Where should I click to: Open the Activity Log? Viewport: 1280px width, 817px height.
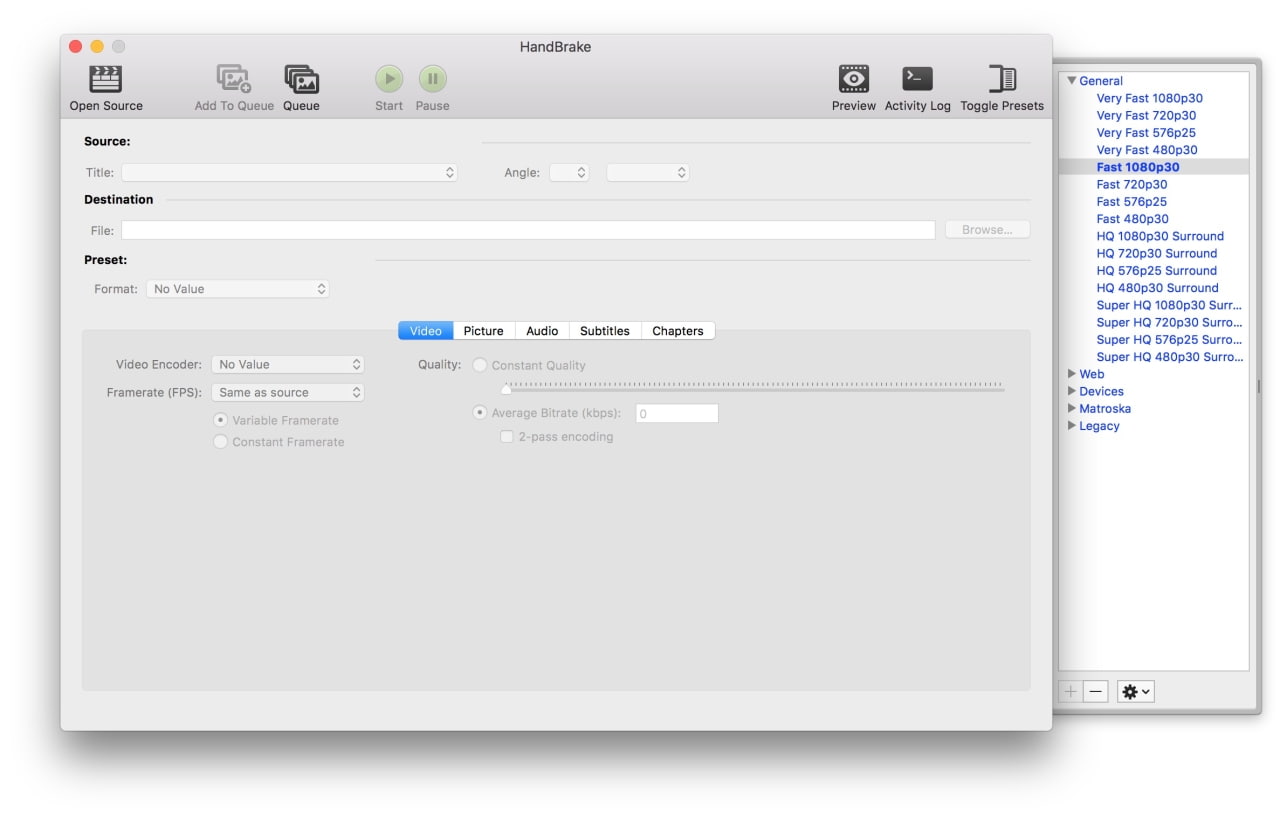[917, 78]
